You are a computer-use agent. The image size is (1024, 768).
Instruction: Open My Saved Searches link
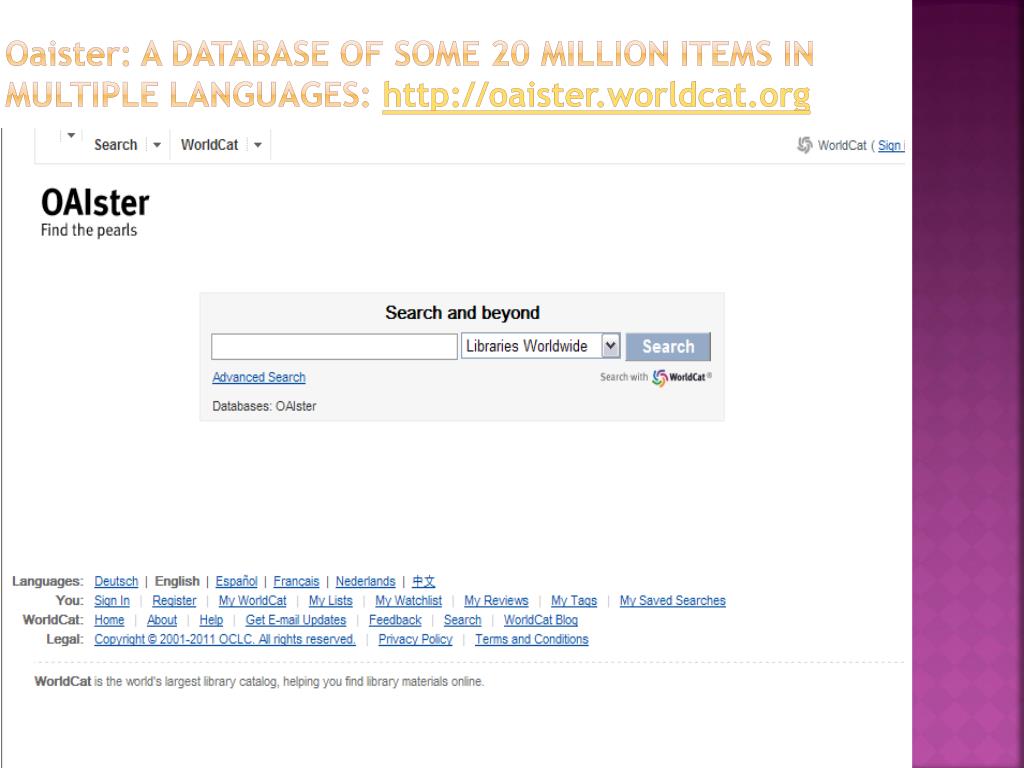pos(673,601)
